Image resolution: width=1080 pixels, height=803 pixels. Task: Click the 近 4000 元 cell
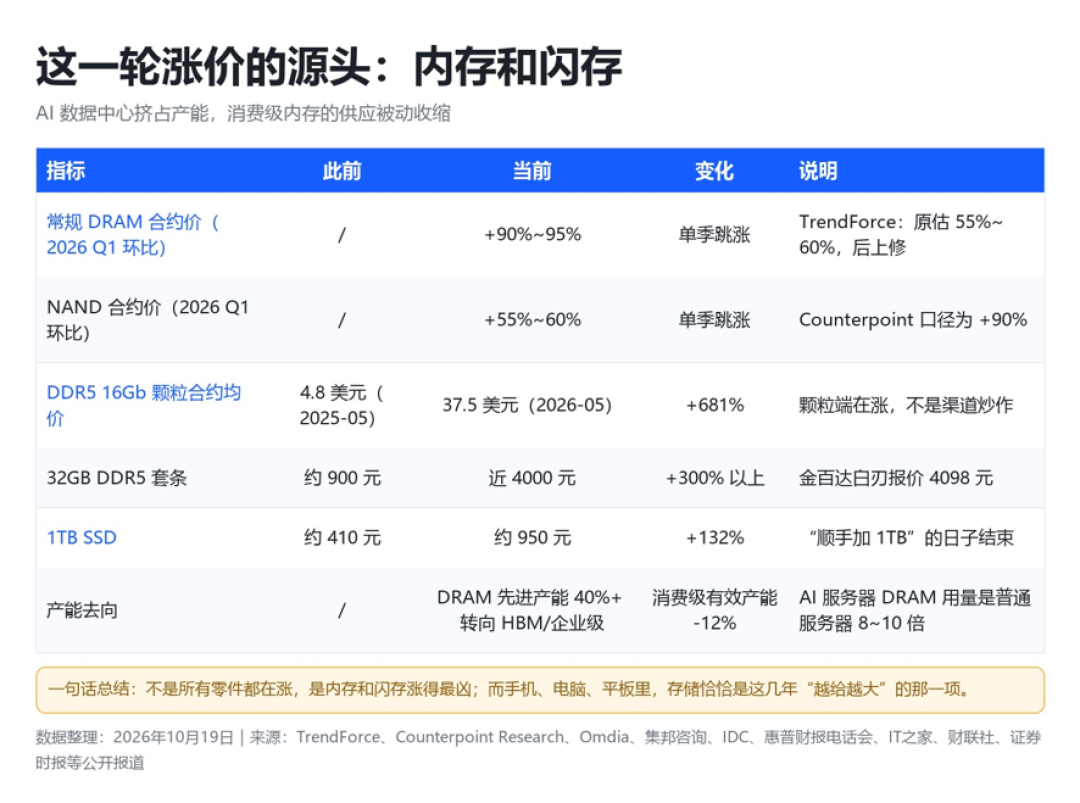coord(532,478)
